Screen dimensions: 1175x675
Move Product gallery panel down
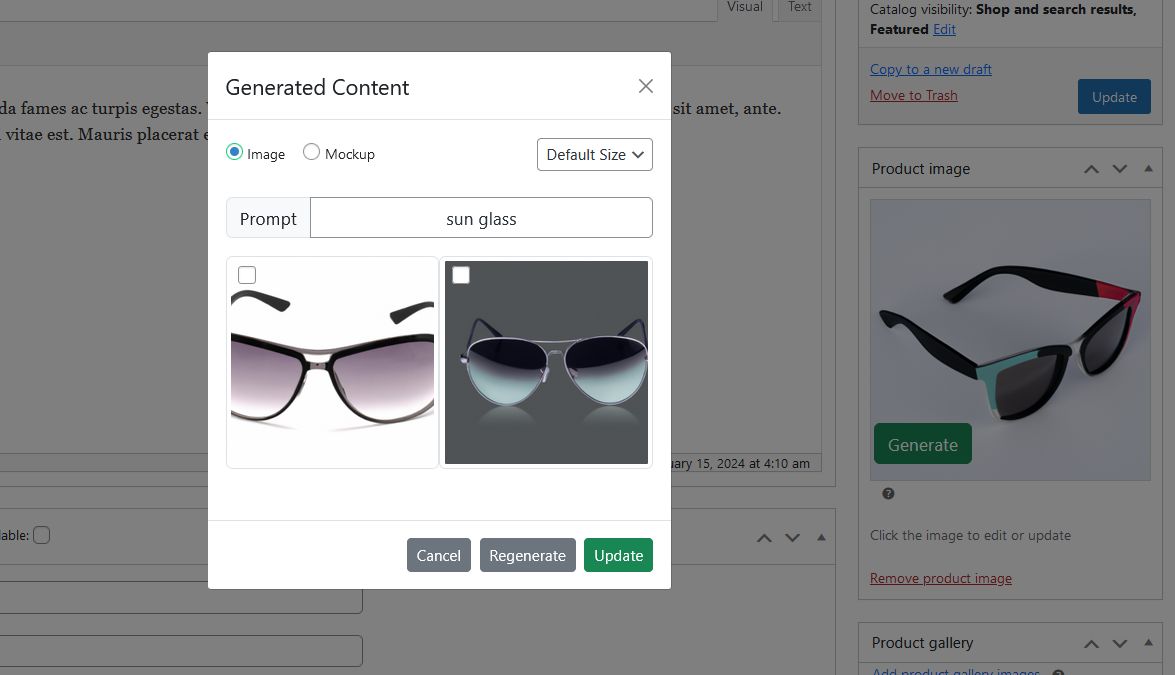1120,643
